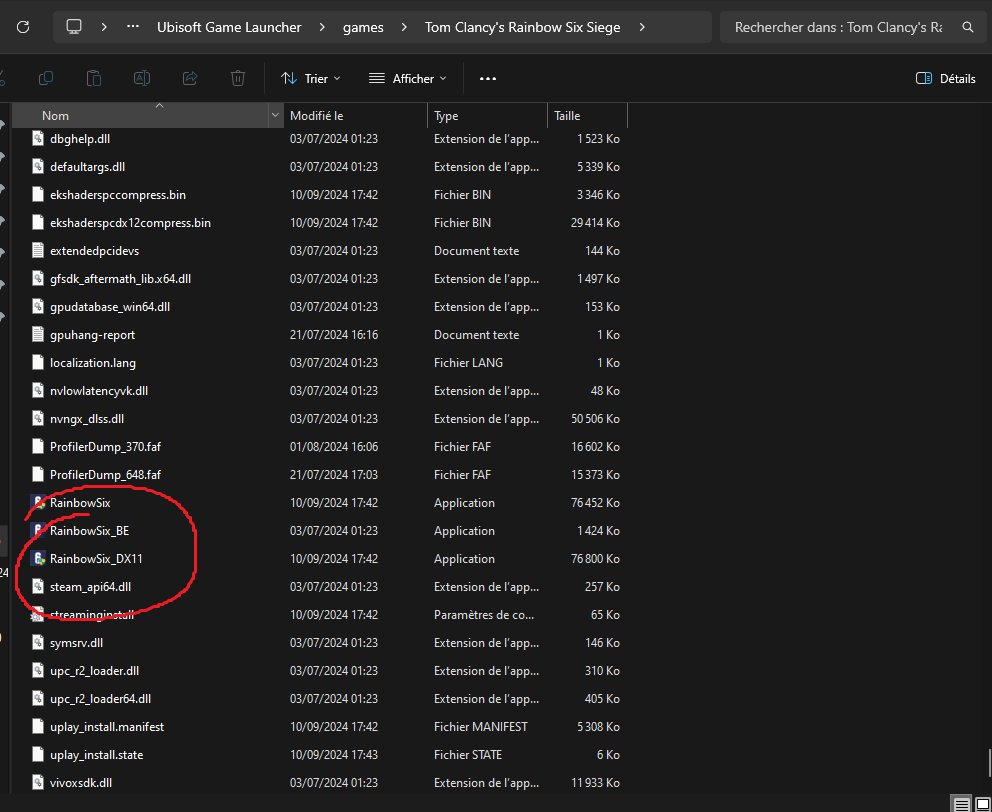The image size is (992, 812).
Task: Open the Afficher view dropdown
Action: (x=407, y=78)
